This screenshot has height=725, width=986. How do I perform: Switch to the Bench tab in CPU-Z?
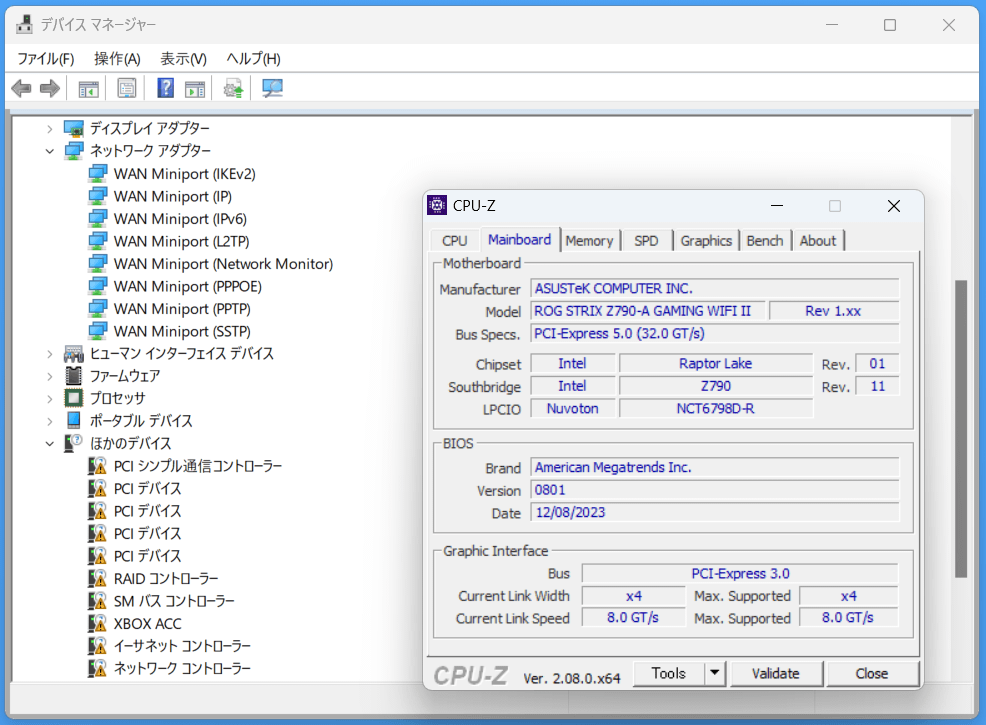point(765,241)
